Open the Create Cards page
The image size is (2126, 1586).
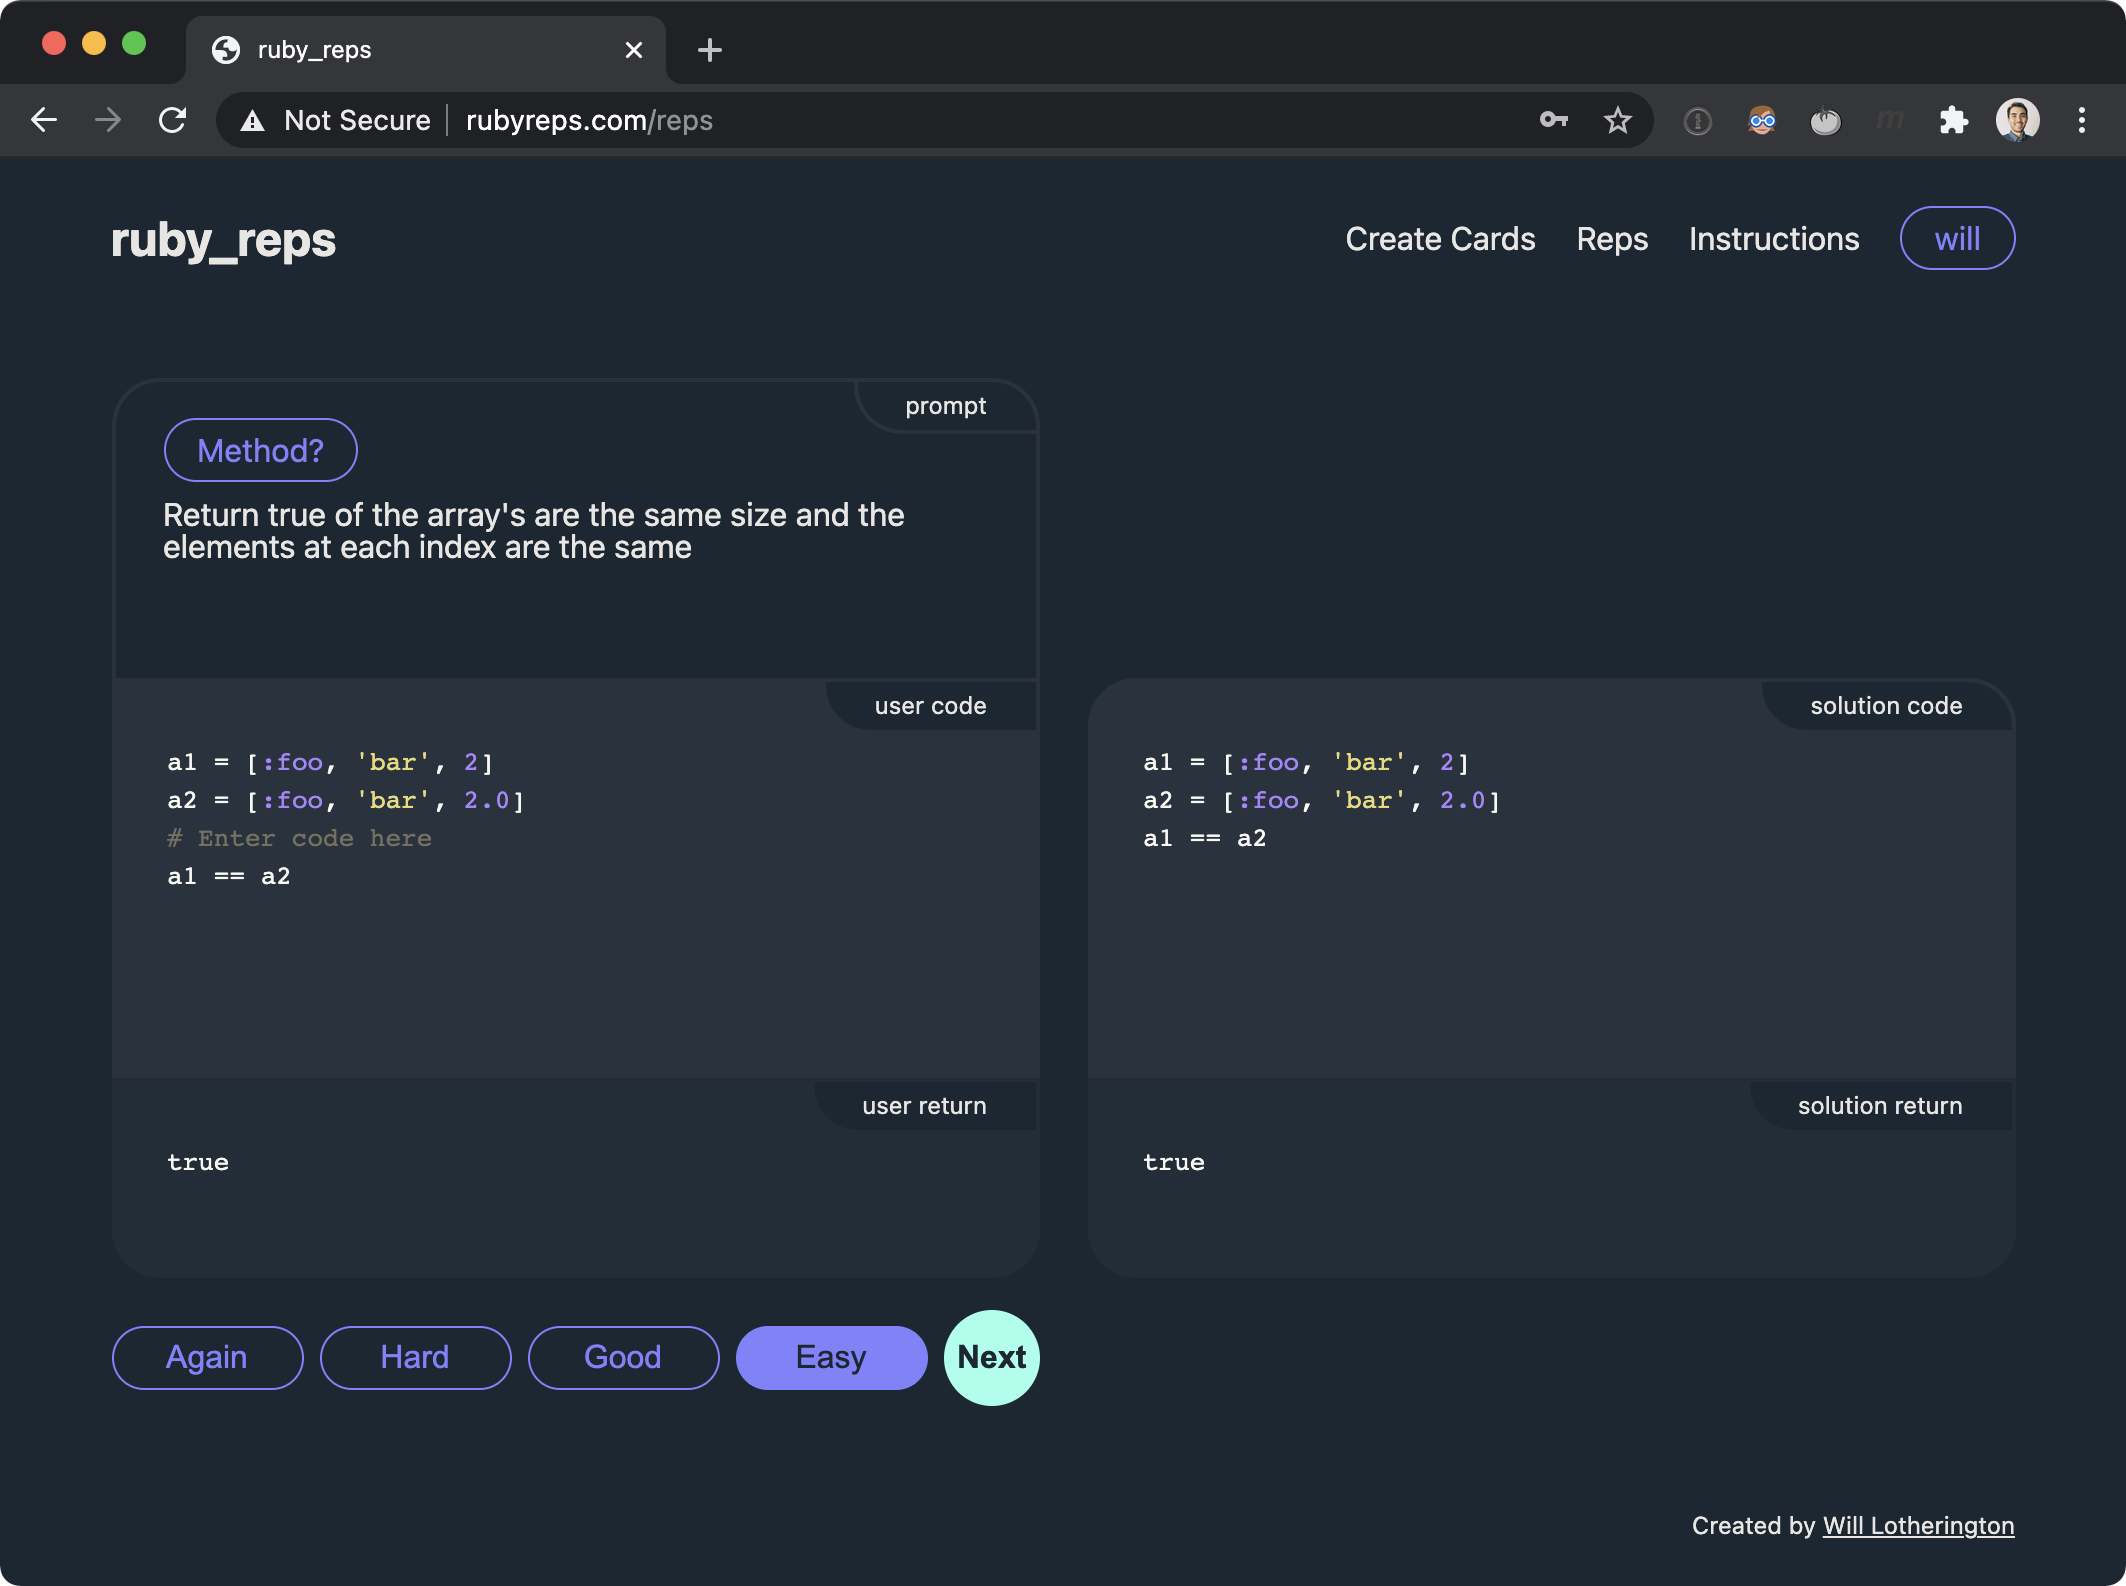point(1440,239)
